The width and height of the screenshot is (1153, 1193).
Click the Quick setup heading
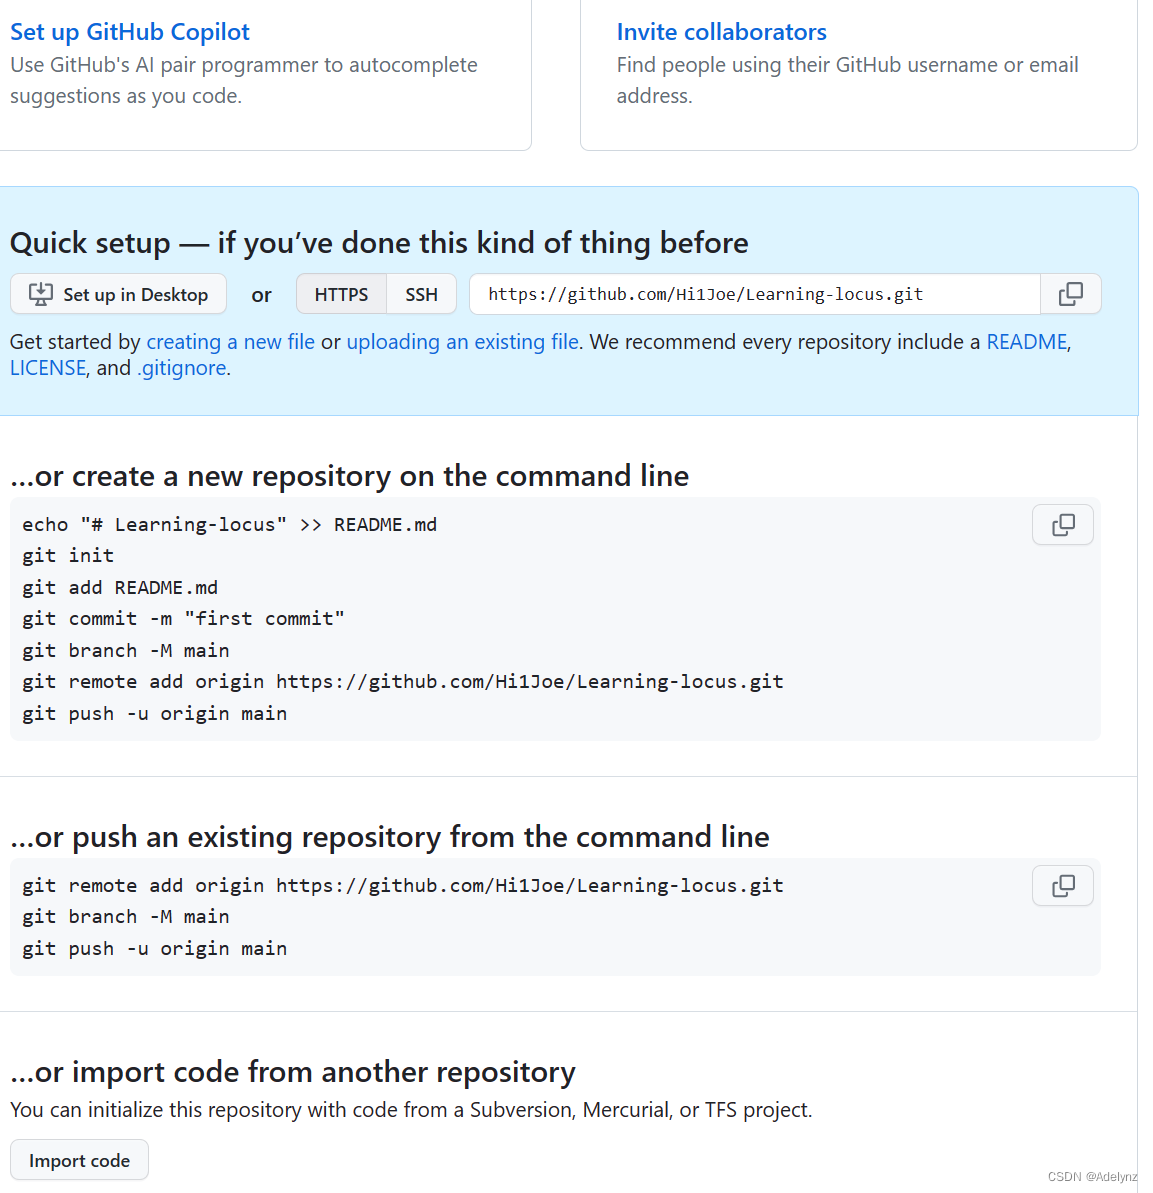(x=379, y=243)
